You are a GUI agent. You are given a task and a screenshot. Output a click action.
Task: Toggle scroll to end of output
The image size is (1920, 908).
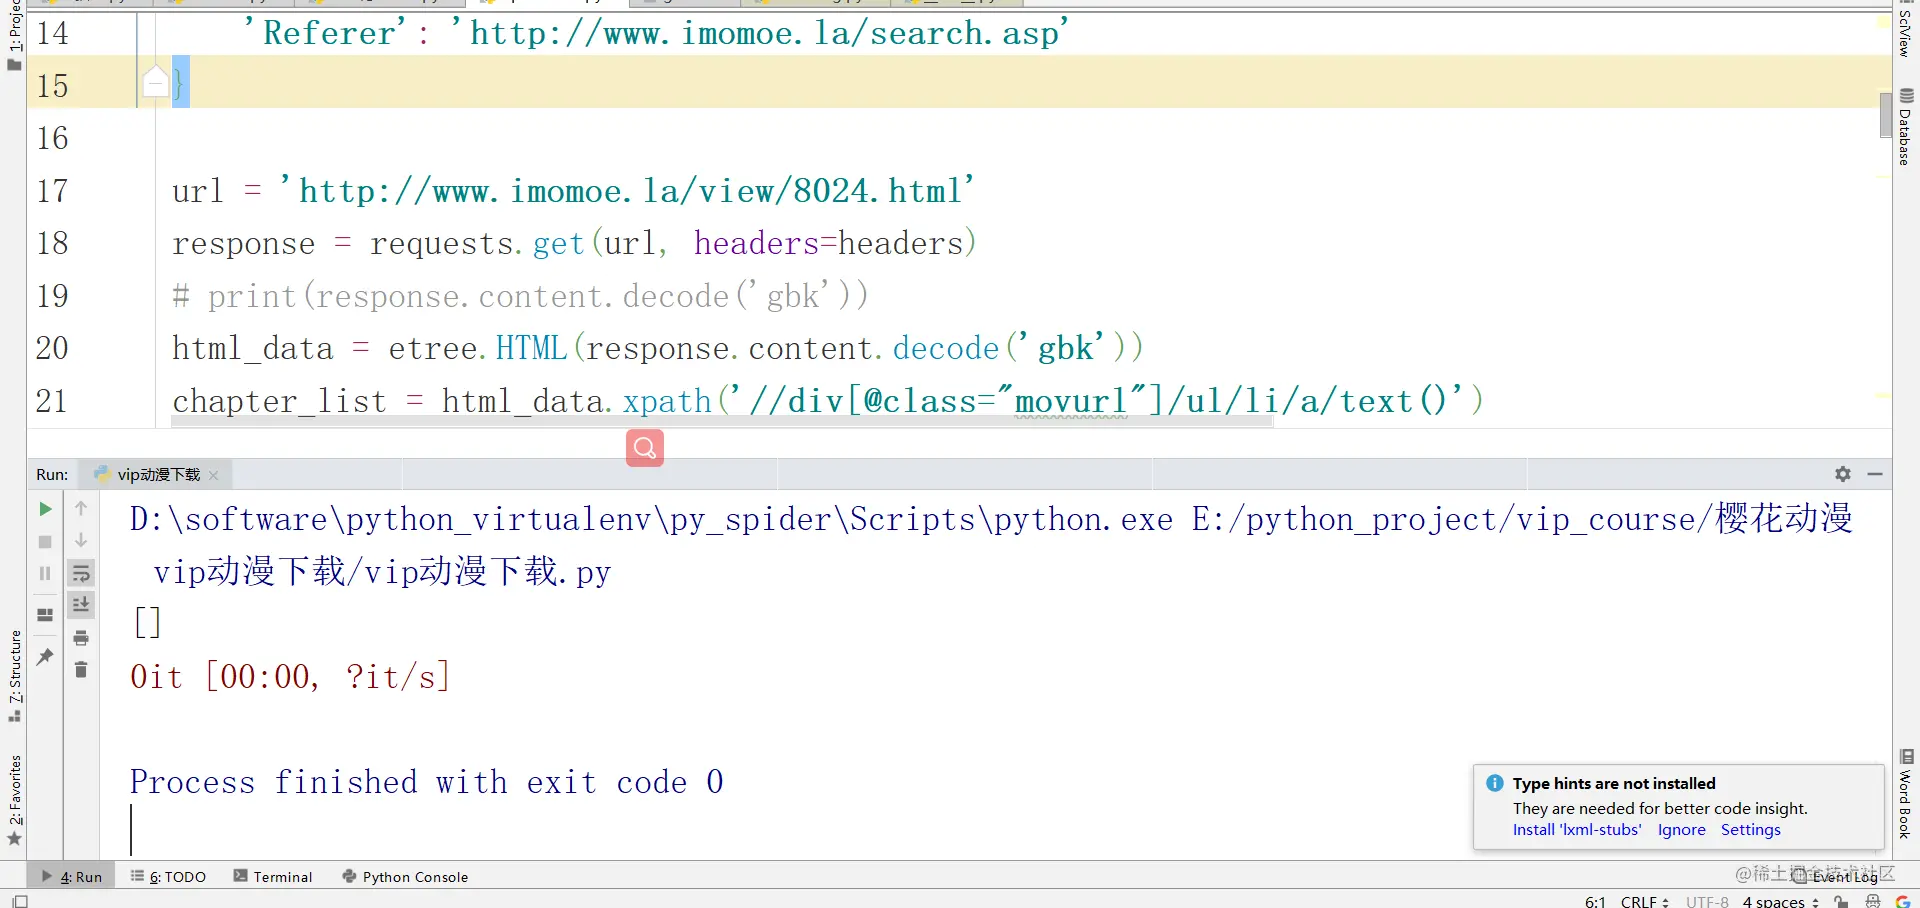(81, 605)
